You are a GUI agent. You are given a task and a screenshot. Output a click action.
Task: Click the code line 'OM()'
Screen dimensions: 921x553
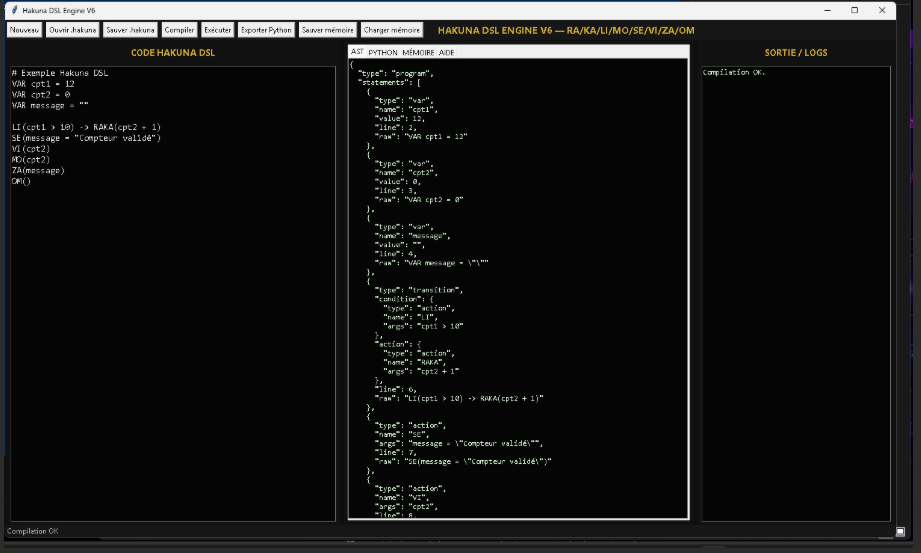(x=21, y=181)
